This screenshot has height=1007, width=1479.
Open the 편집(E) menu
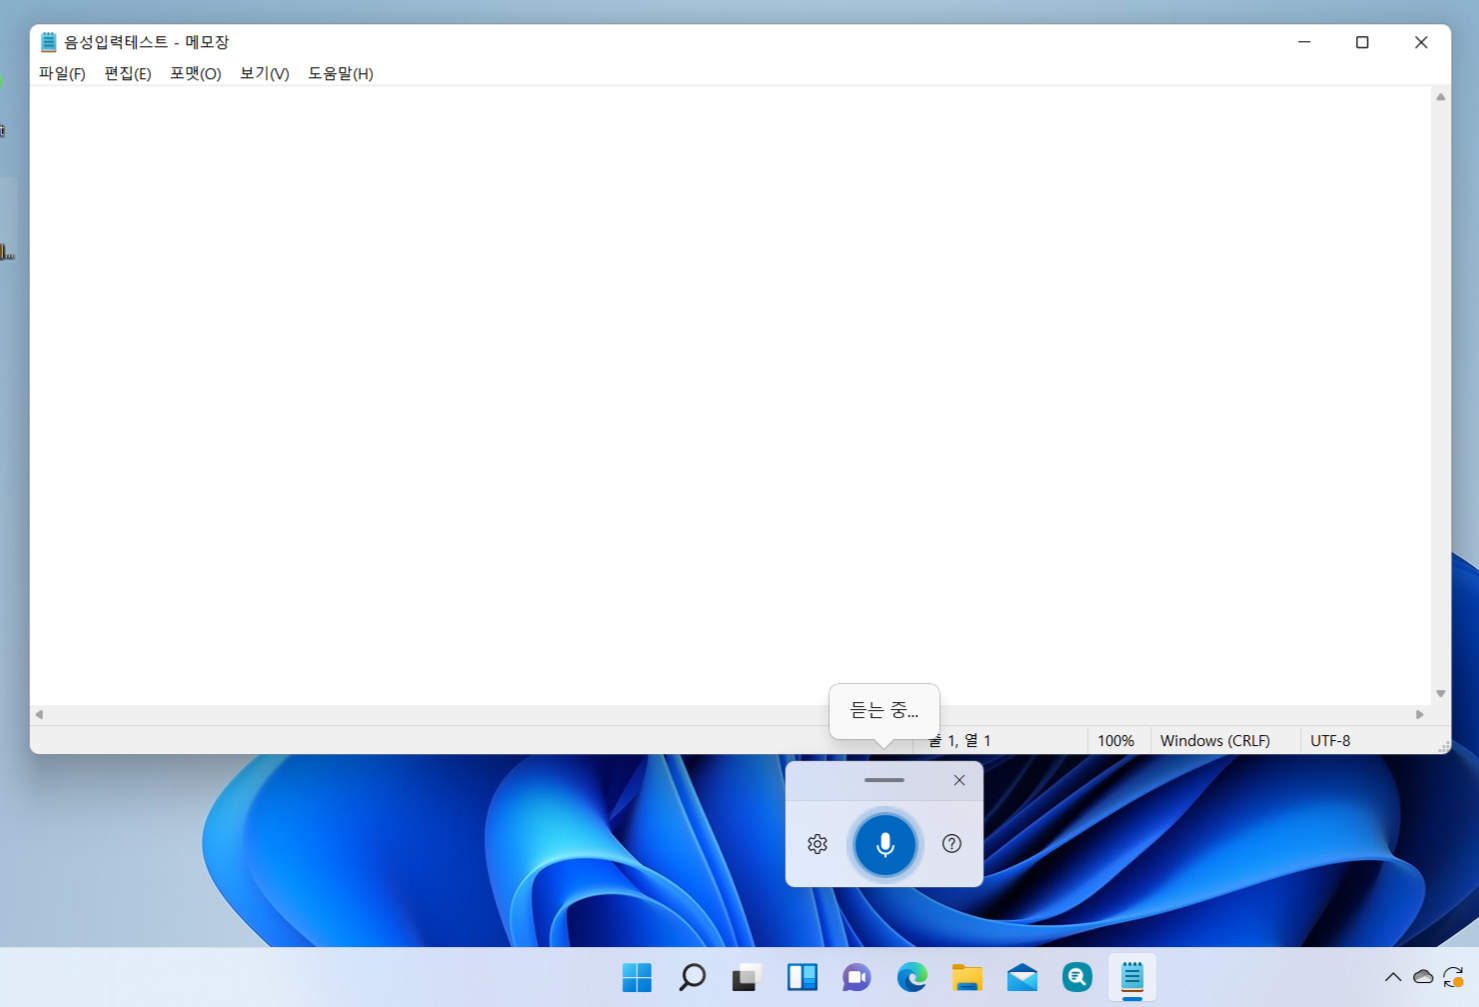pos(127,73)
